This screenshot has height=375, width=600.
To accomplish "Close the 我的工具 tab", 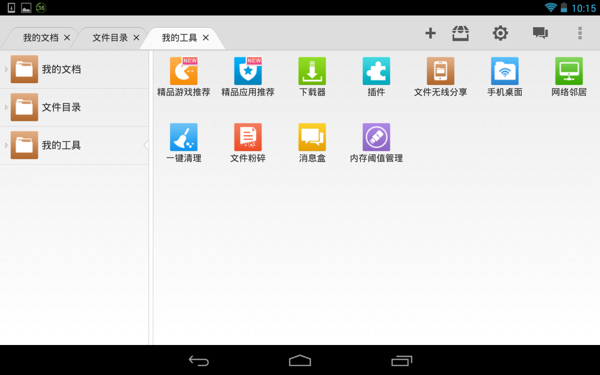I will pos(205,38).
